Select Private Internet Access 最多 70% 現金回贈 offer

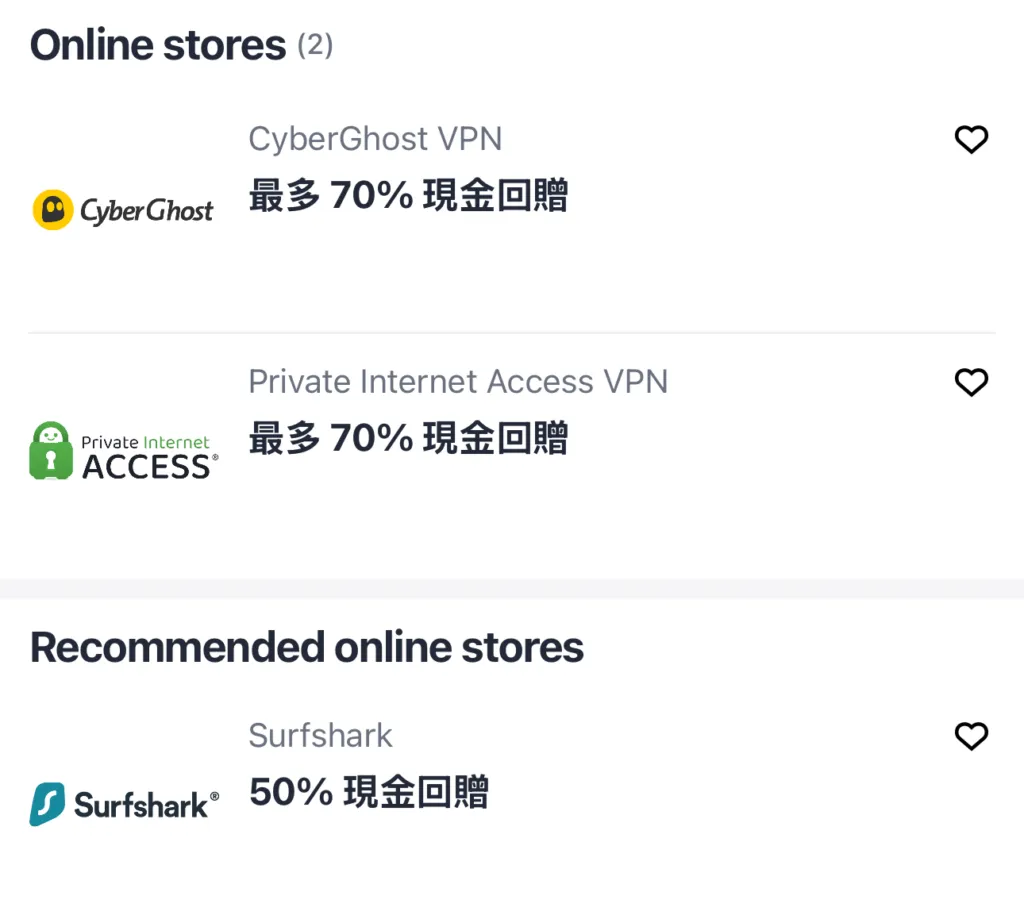pos(408,438)
